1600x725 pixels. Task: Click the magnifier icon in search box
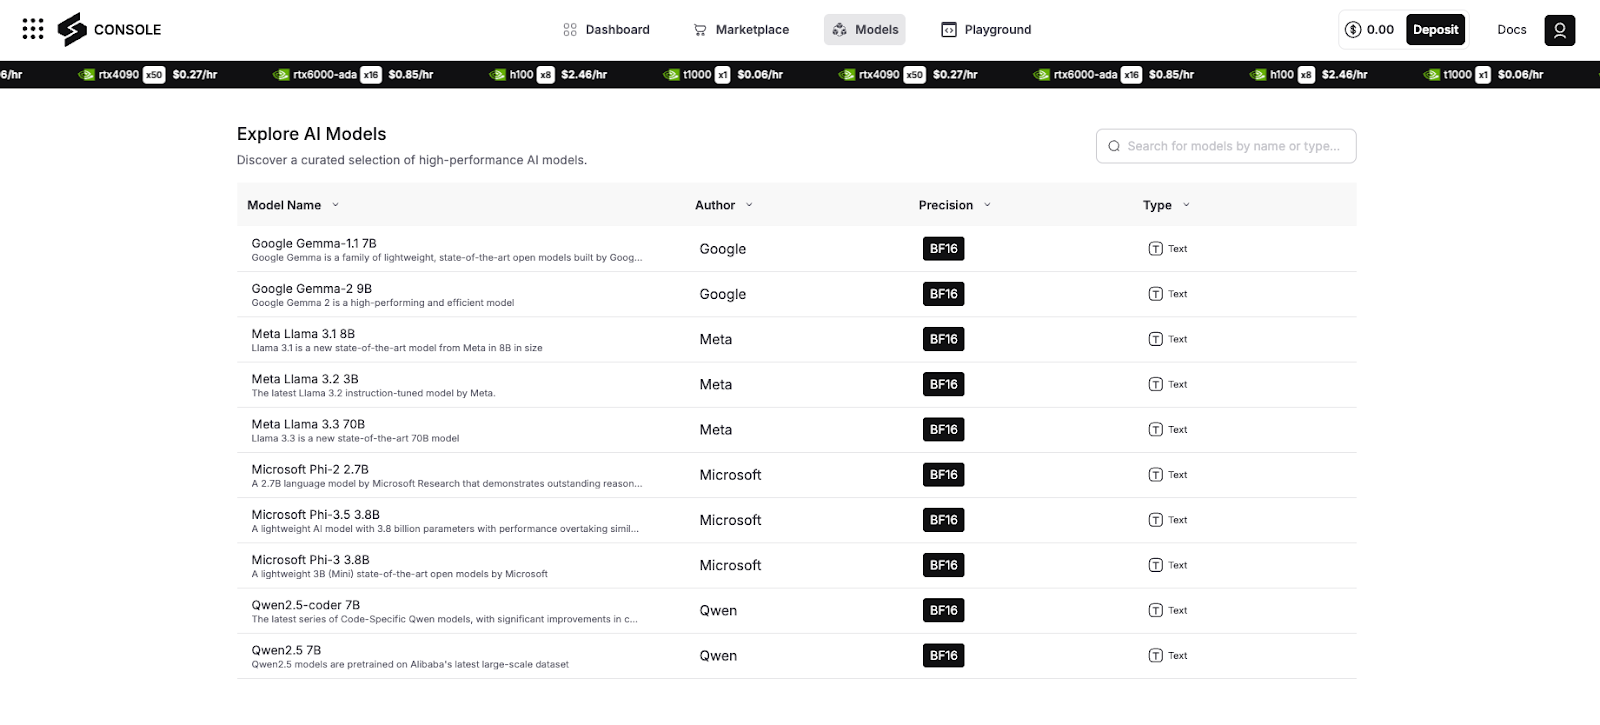point(1114,146)
